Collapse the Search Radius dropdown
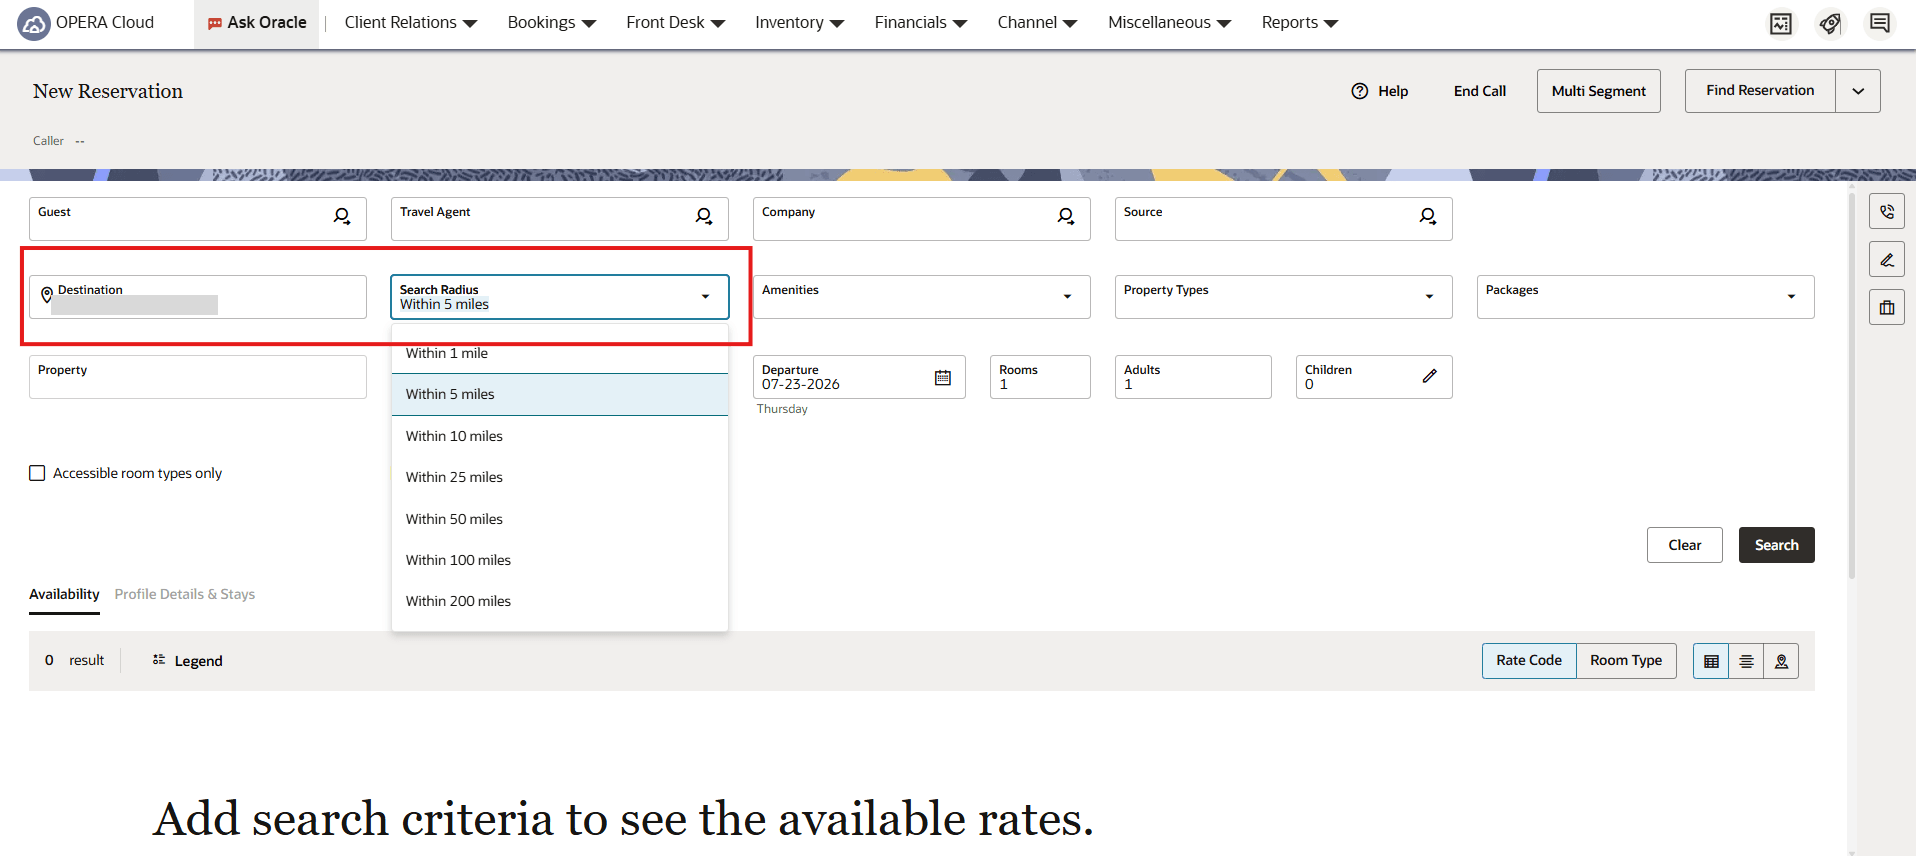Screen dimensions: 1916x856 pyautogui.click(x=705, y=297)
